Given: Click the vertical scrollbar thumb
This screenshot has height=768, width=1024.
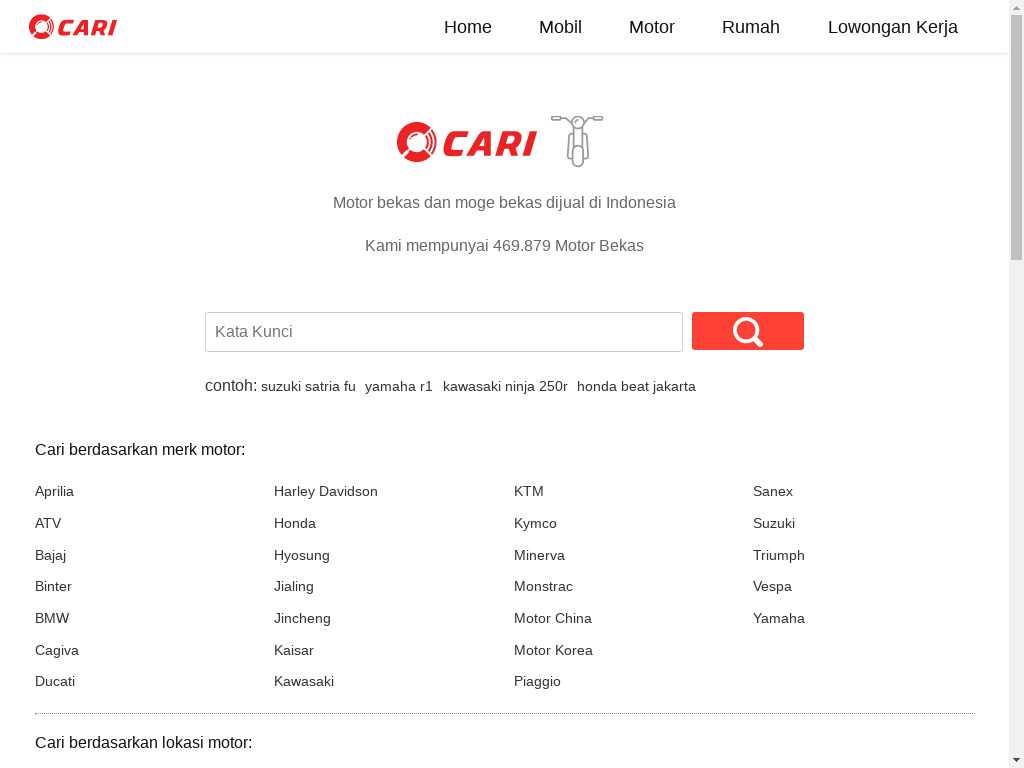Looking at the screenshot, I should click(x=1017, y=137).
